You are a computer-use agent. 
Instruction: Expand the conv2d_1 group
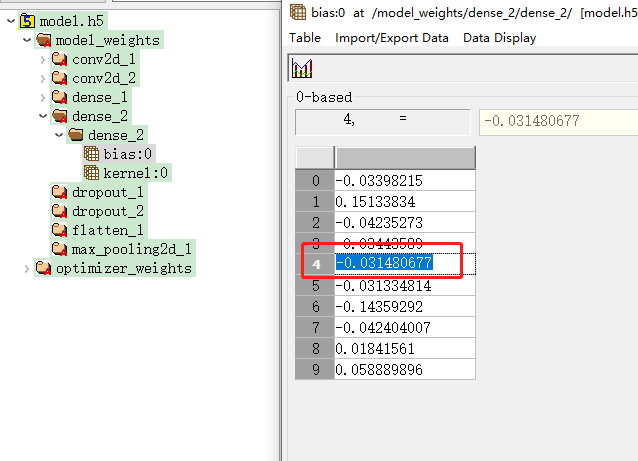43,59
